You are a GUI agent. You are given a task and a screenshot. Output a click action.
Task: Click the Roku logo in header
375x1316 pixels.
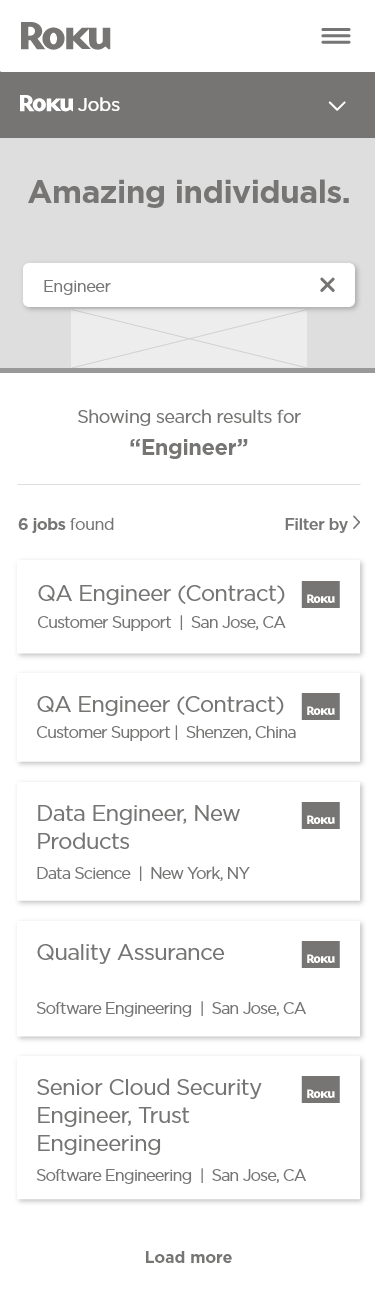tap(66, 36)
